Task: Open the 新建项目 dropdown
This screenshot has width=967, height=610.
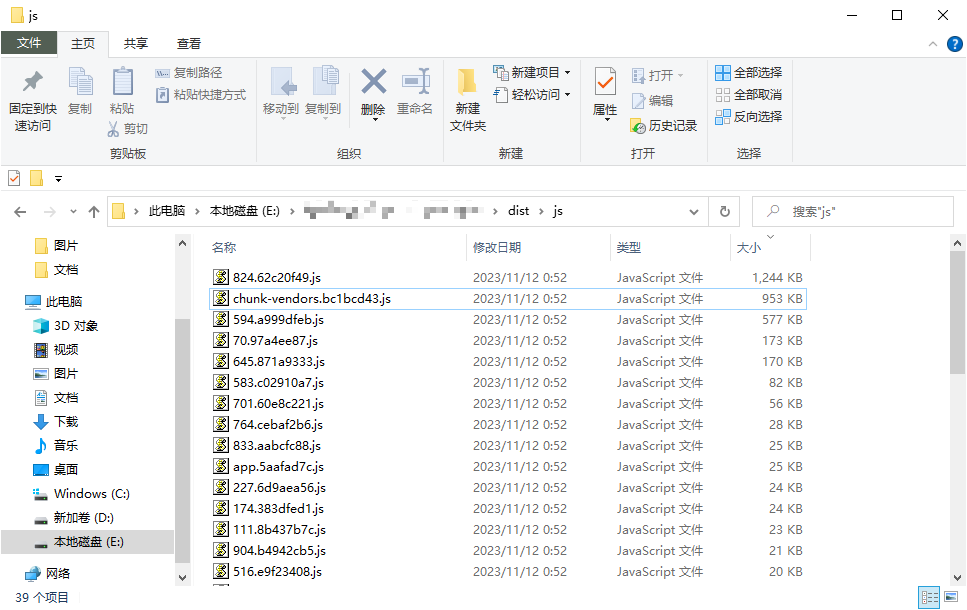Action: 532,73
